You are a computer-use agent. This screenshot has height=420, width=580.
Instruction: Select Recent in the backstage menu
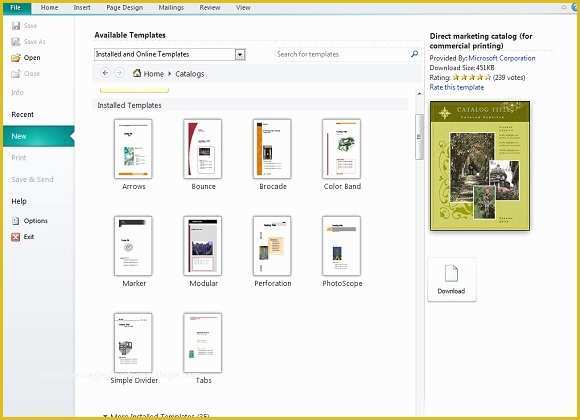coord(23,115)
